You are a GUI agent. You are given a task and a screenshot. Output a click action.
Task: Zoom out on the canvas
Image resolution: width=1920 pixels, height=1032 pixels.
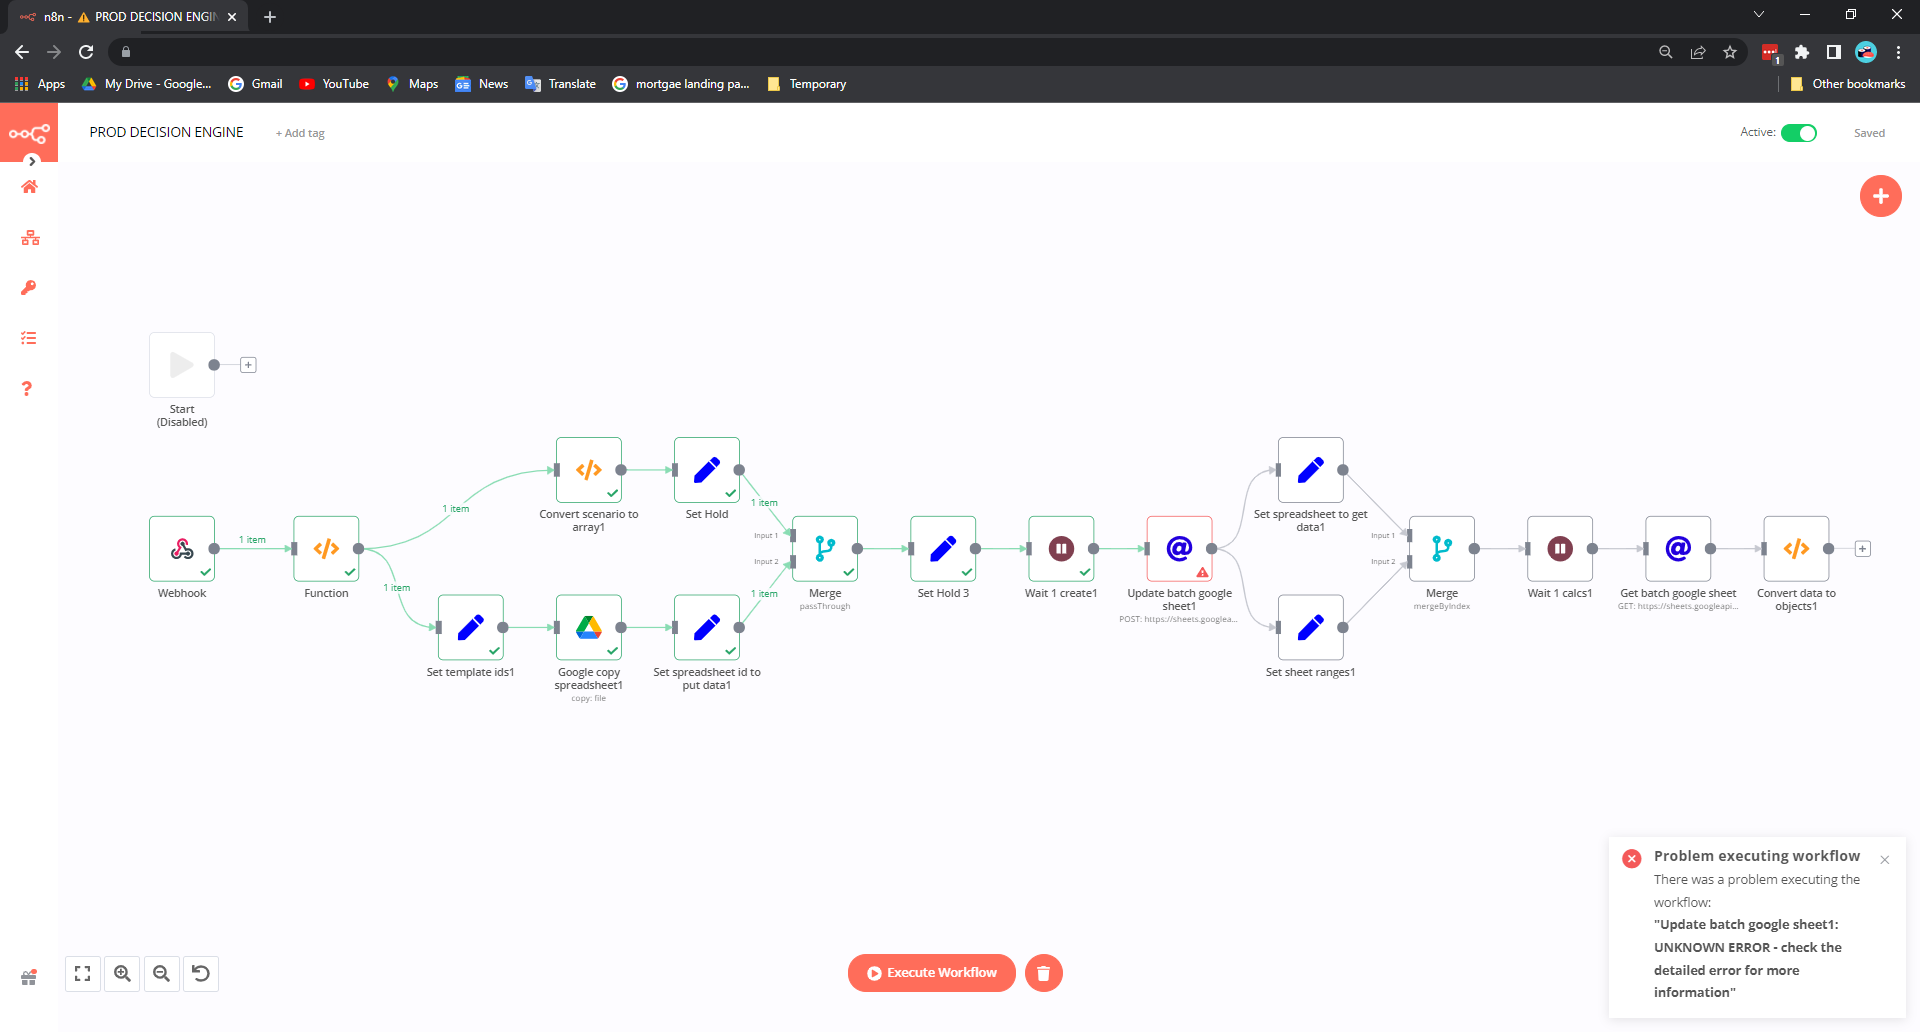tap(161, 973)
